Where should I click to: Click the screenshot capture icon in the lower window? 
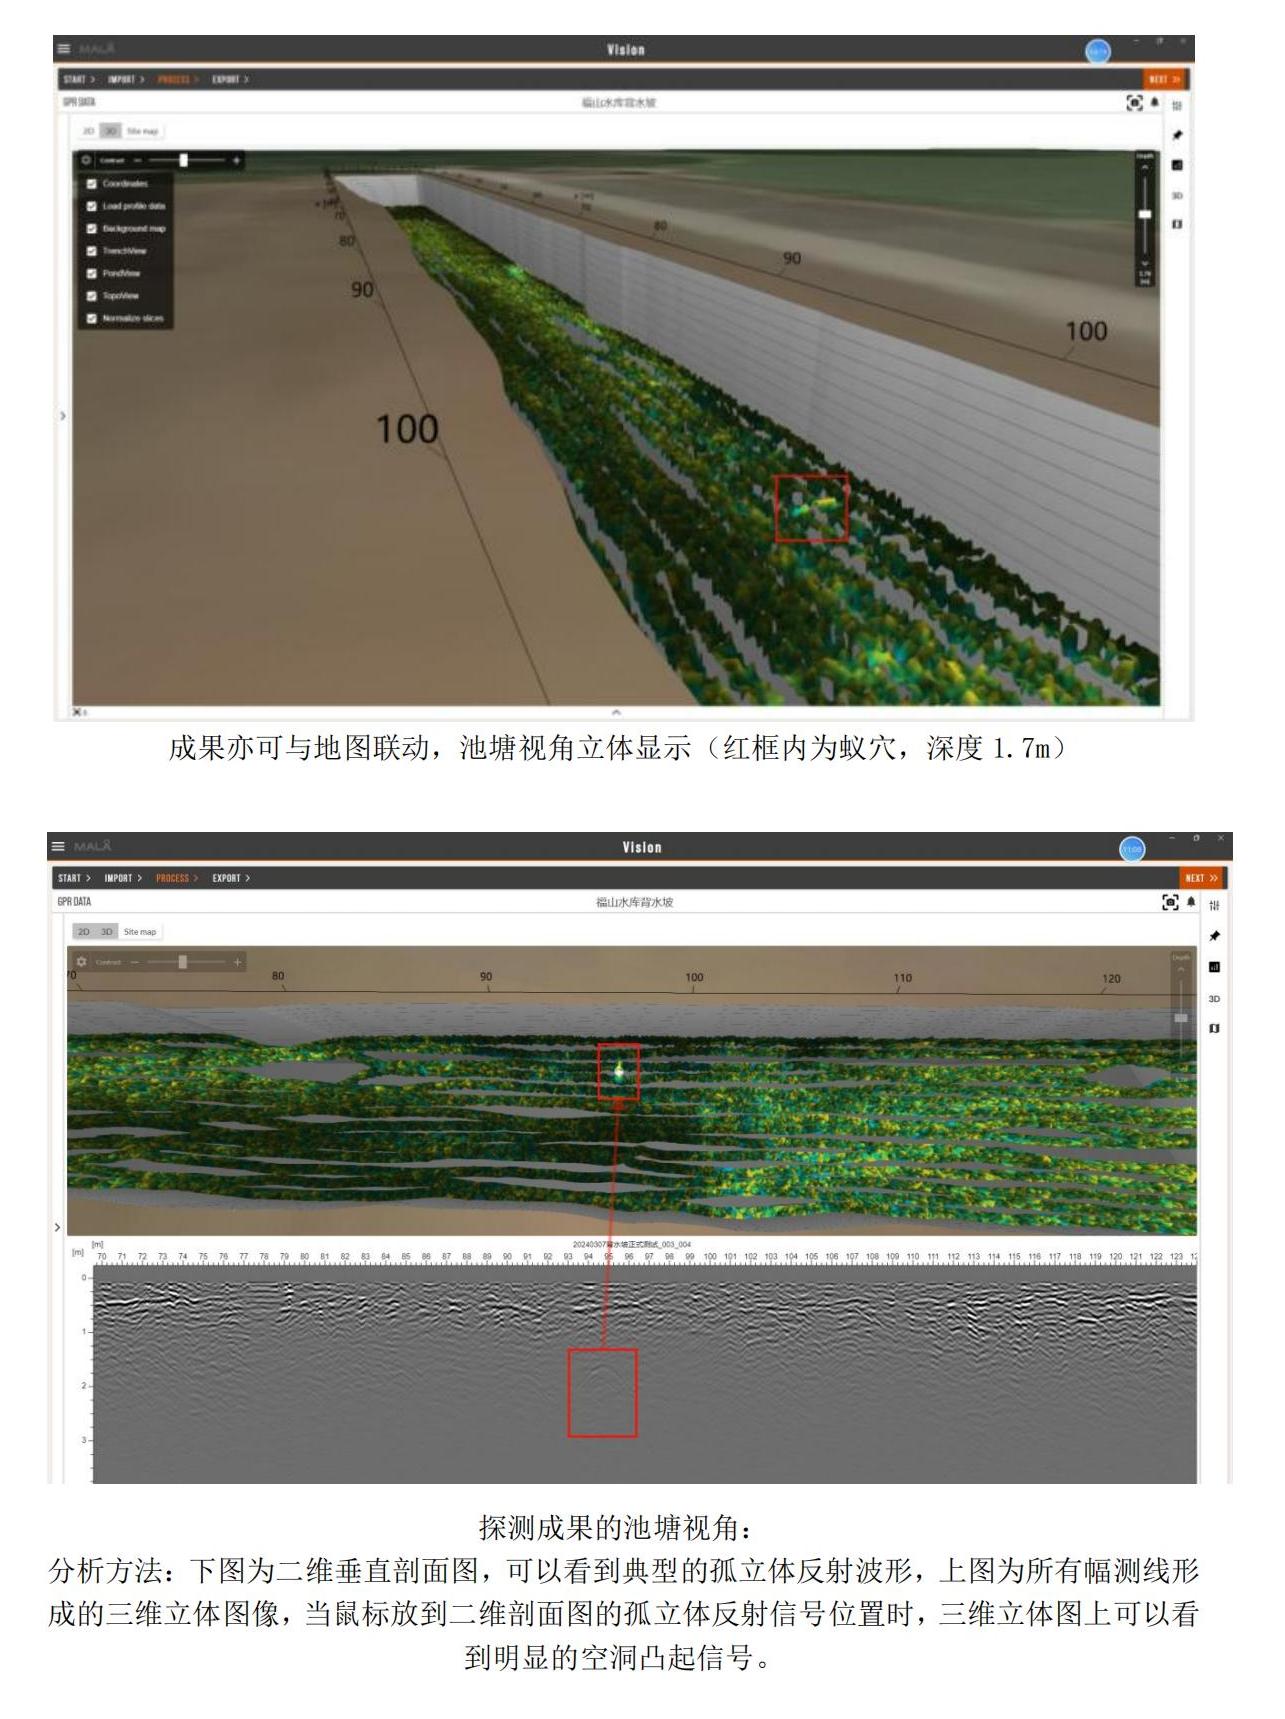pyautogui.click(x=1170, y=902)
